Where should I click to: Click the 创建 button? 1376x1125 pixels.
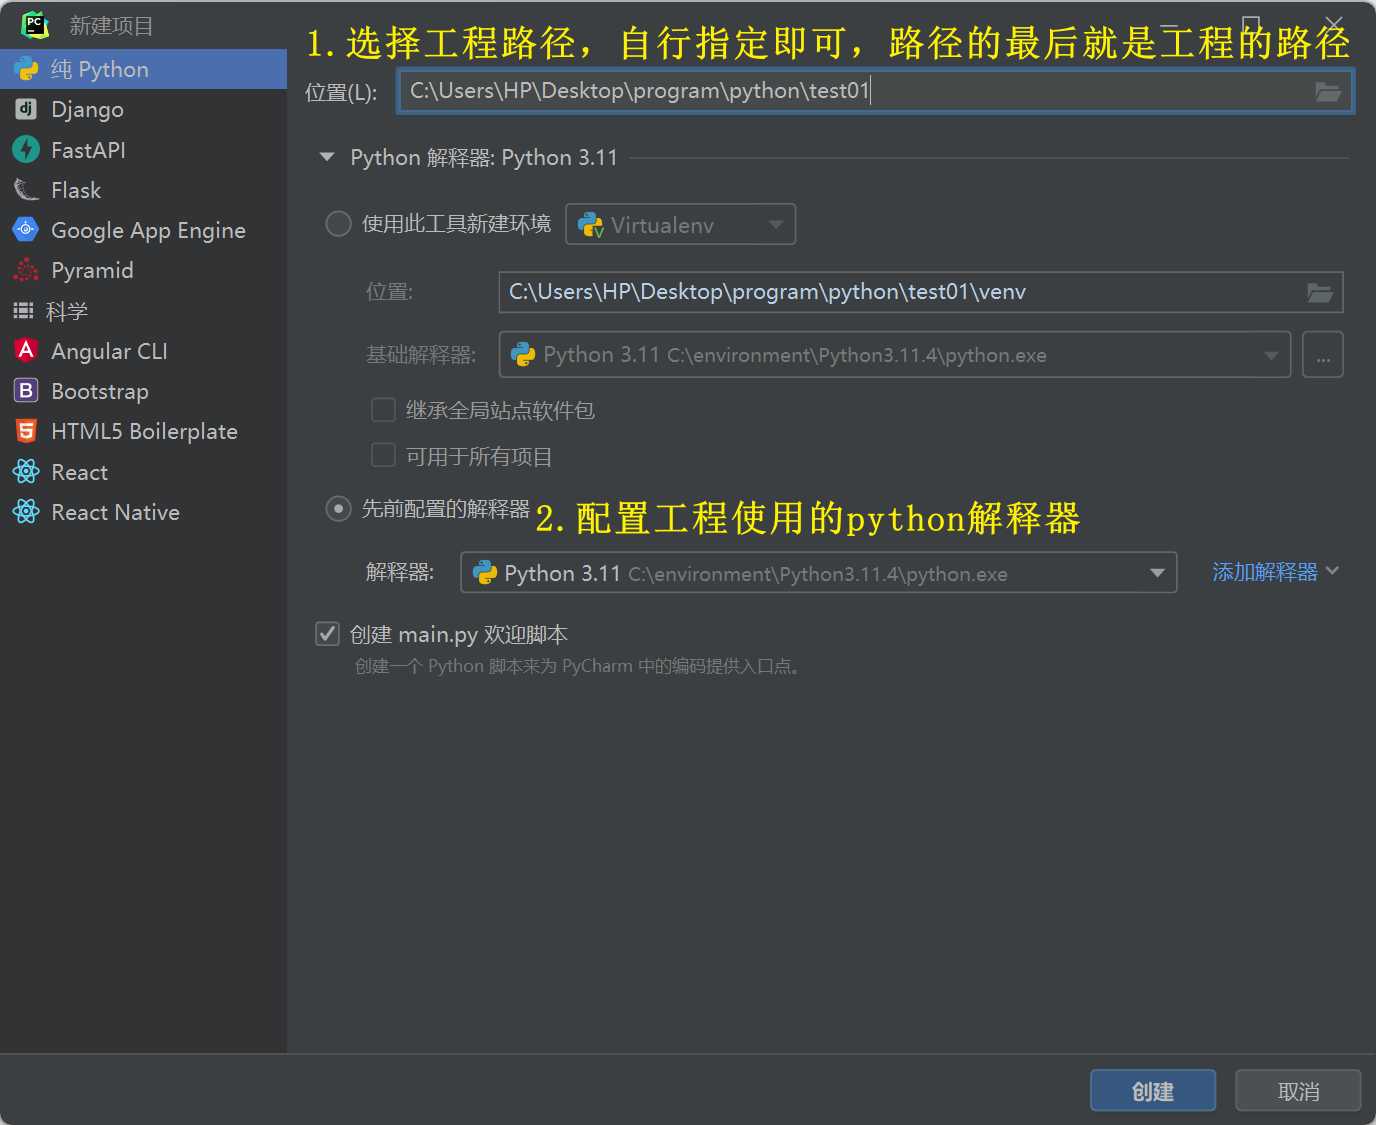tap(1153, 1091)
